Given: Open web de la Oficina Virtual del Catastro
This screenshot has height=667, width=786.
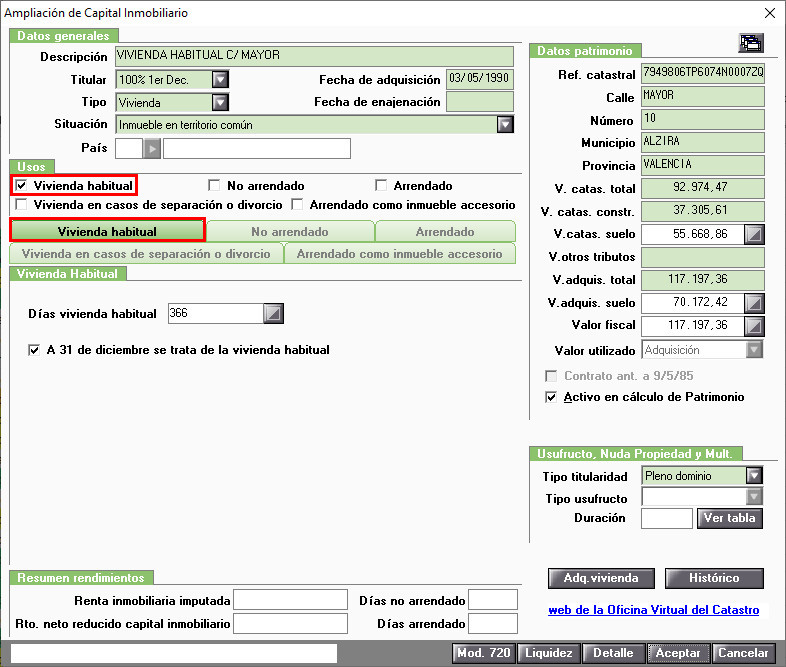Looking at the screenshot, I should pos(654,610).
